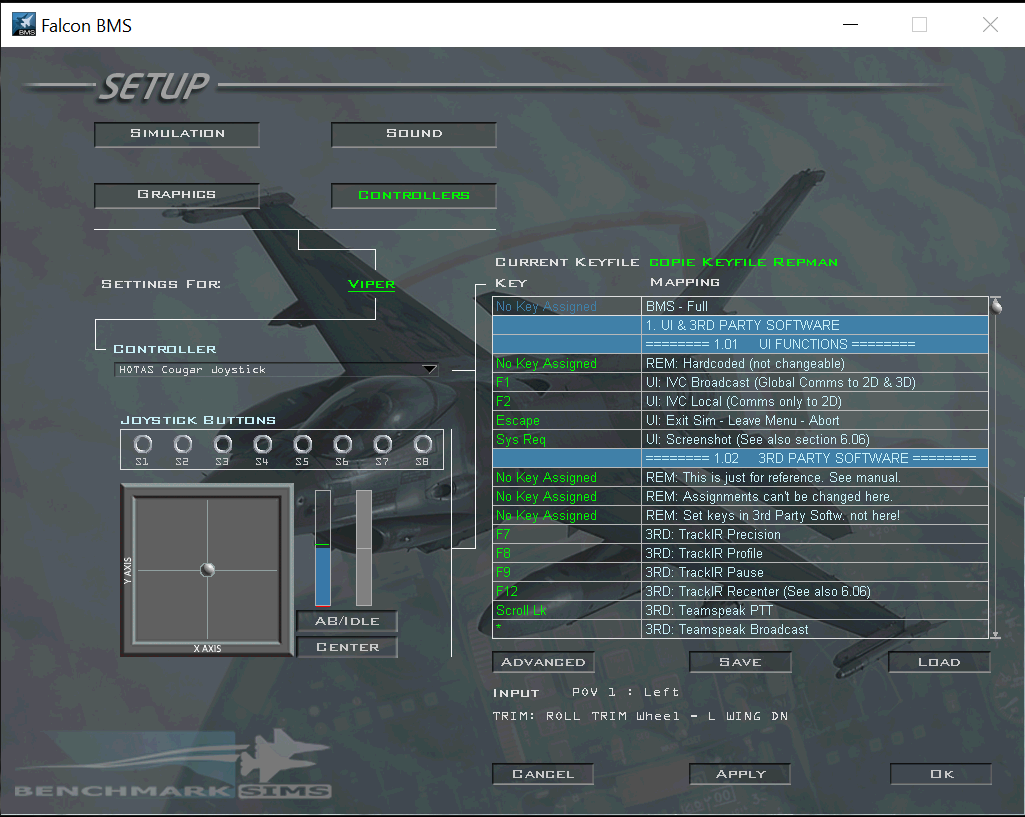
Task: Click joystick button indicator S4
Action: pos(263,445)
